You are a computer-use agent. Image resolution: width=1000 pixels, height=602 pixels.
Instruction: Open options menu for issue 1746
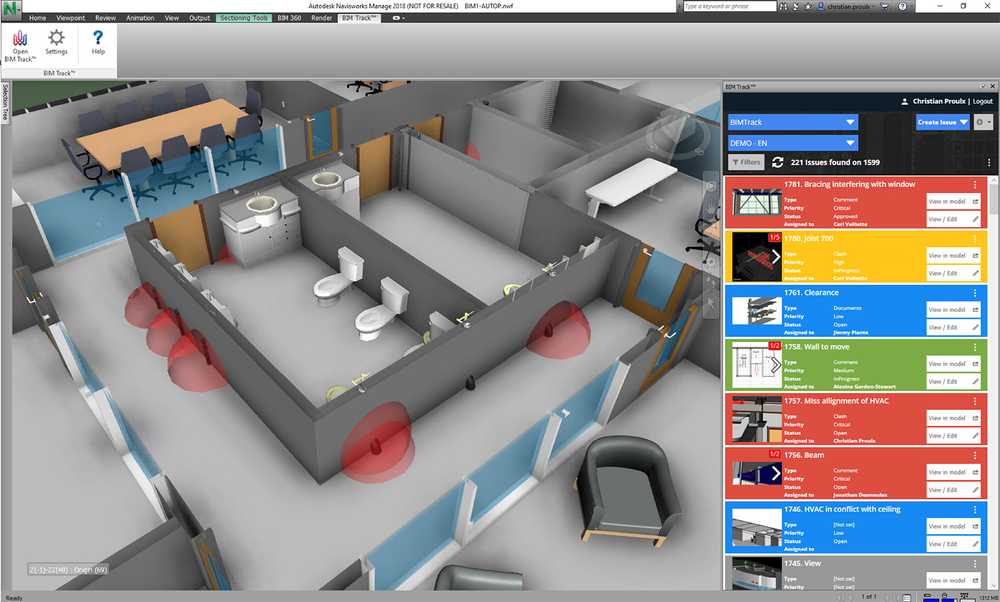(974, 510)
